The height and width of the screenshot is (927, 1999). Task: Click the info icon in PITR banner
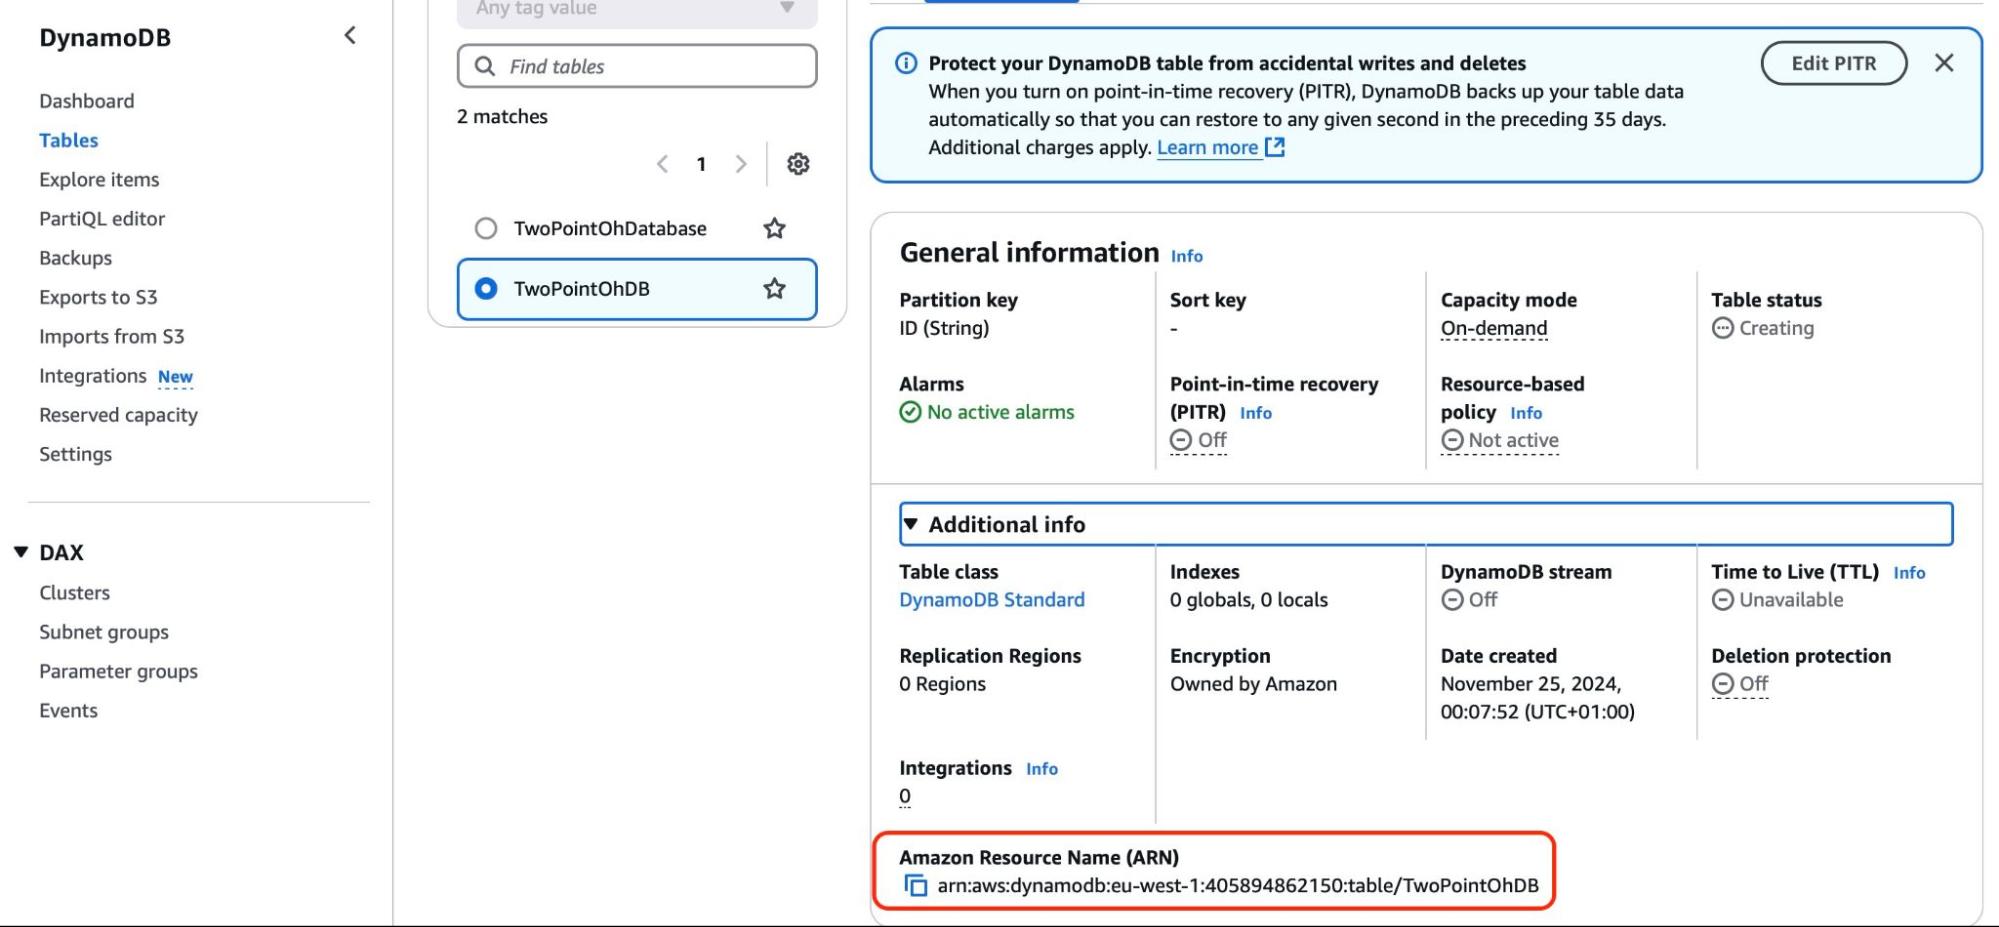(906, 63)
